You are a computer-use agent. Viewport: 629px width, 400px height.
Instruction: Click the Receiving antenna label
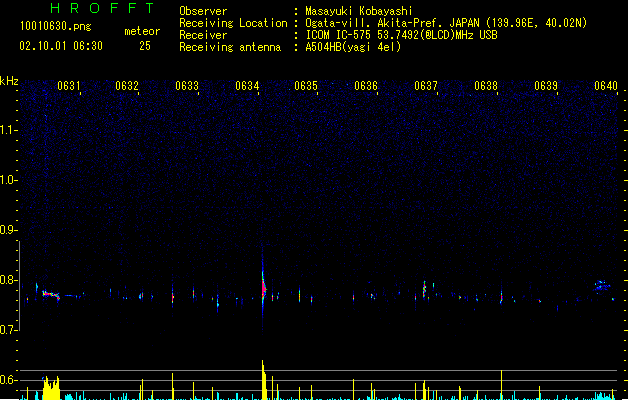coord(230,47)
